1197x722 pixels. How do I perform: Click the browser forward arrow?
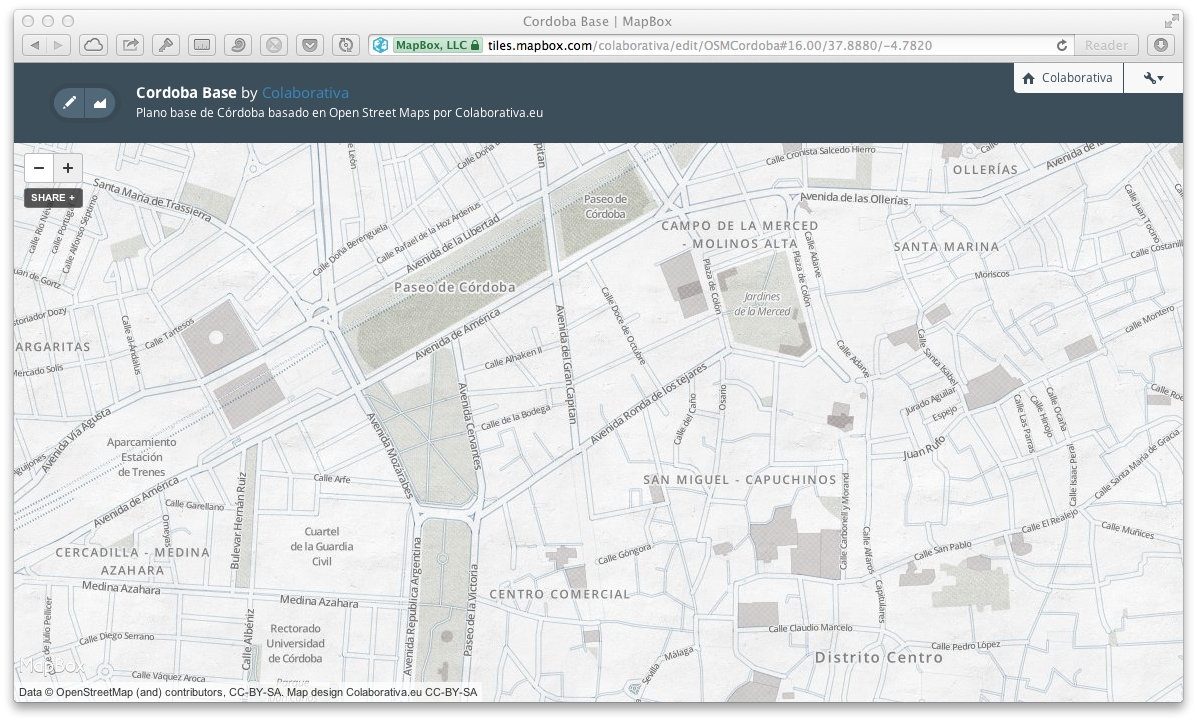(58, 45)
